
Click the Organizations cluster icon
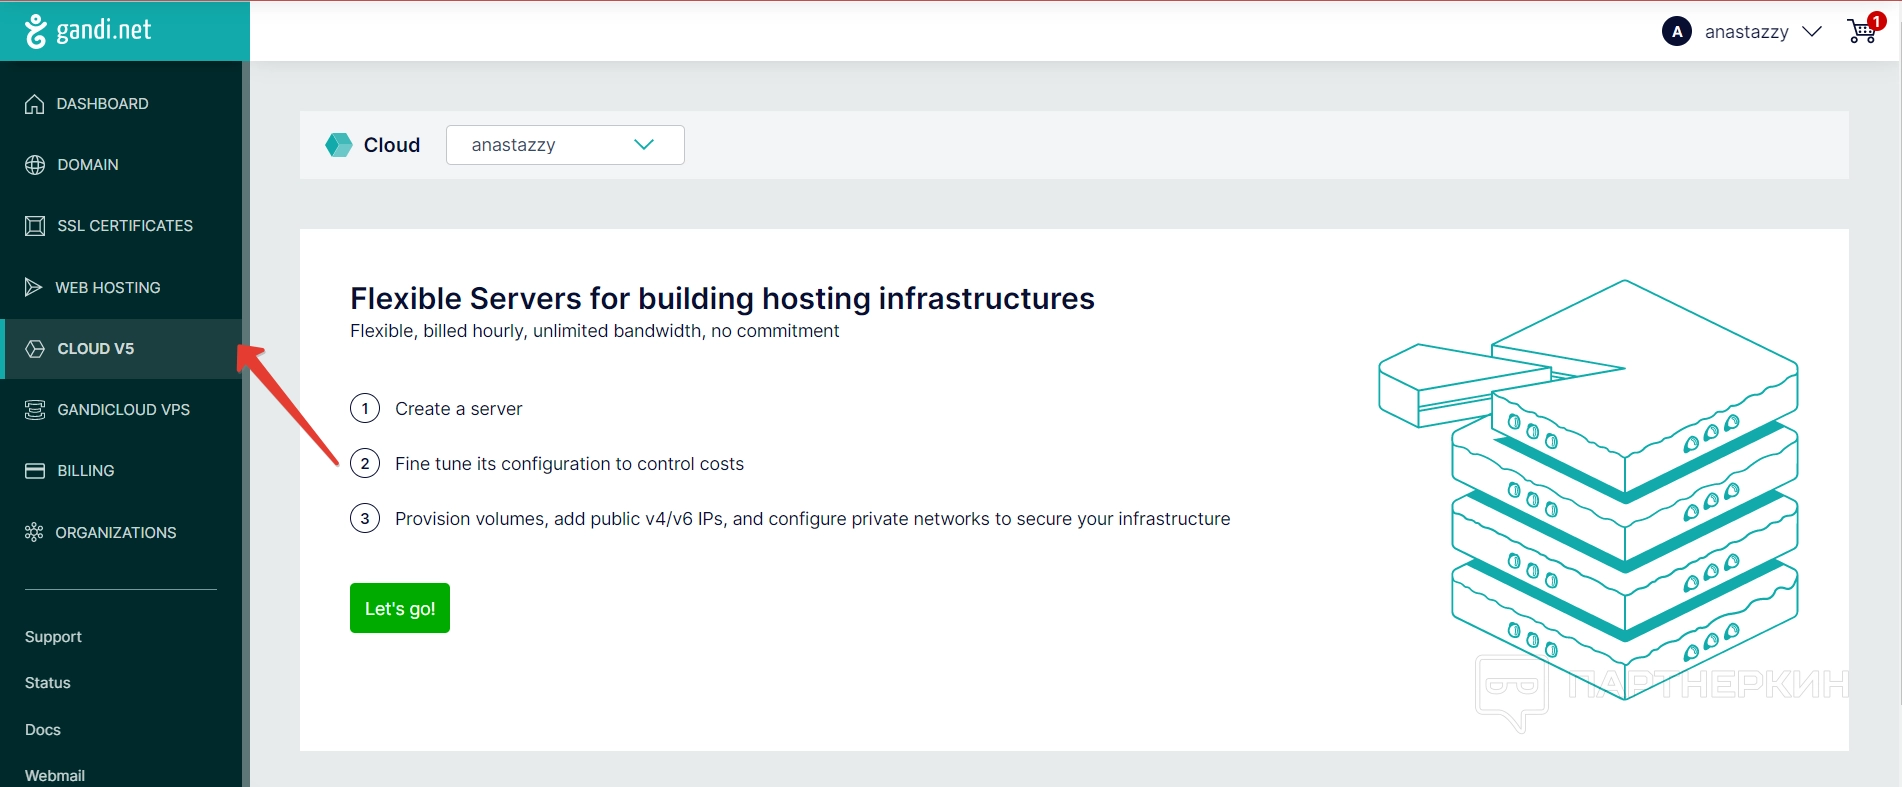[x=34, y=533]
